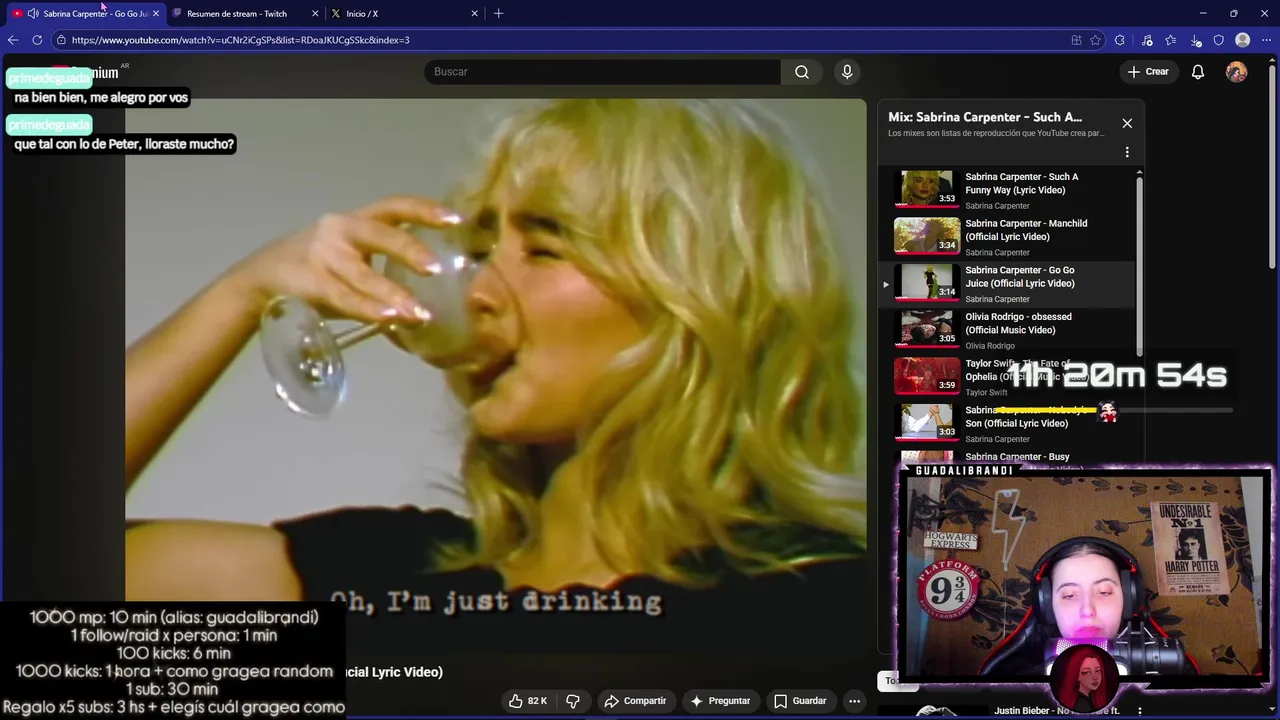Click the YouTube Buscar search field
Viewport: 1280px width, 720px height.
pyautogui.click(x=602, y=72)
